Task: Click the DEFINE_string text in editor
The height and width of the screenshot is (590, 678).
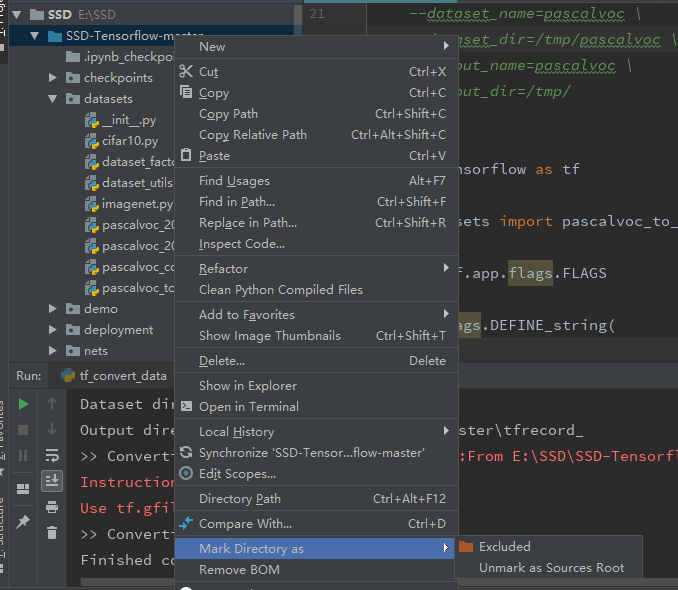Action: (x=548, y=325)
